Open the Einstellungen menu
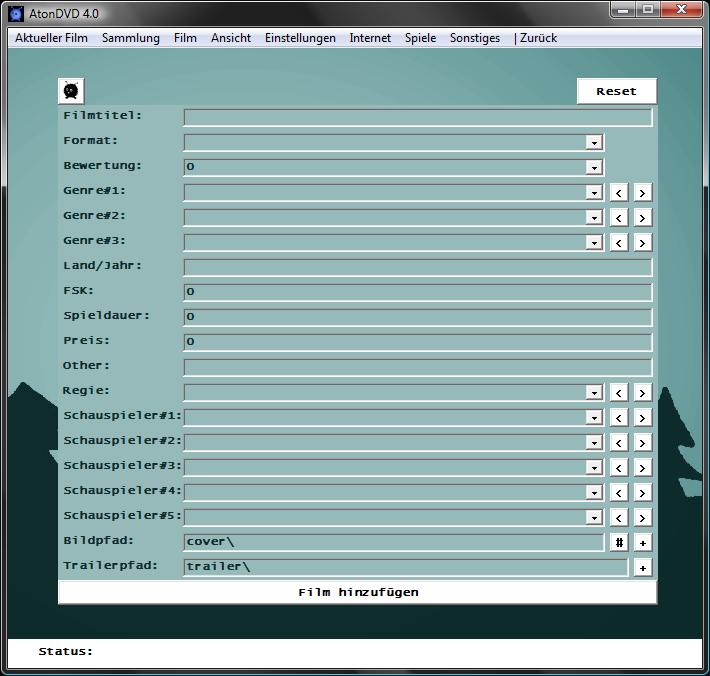The image size is (710, 676). click(300, 38)
